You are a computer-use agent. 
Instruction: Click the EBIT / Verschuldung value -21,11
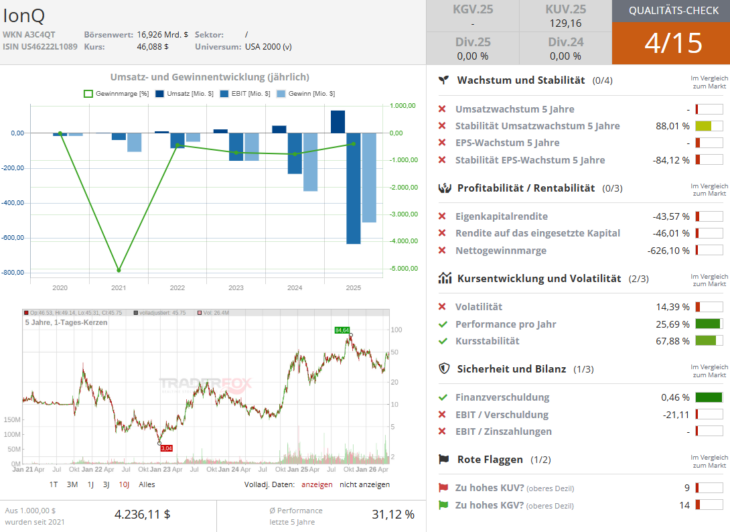[676, 414]
